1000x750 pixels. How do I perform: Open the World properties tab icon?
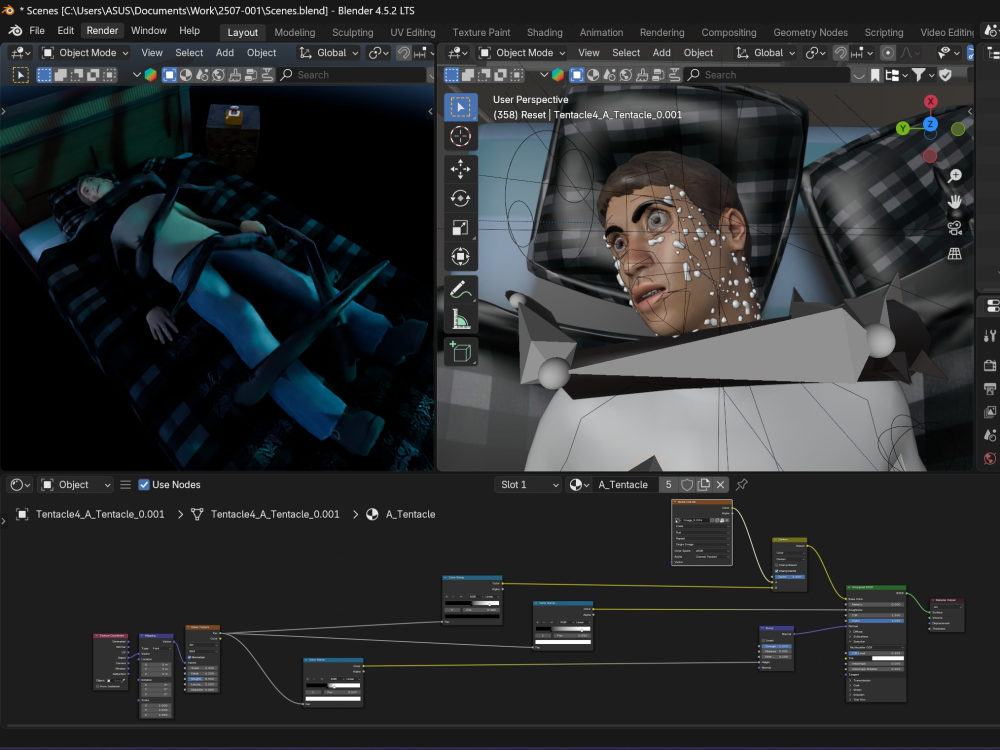tap(990, 459)
